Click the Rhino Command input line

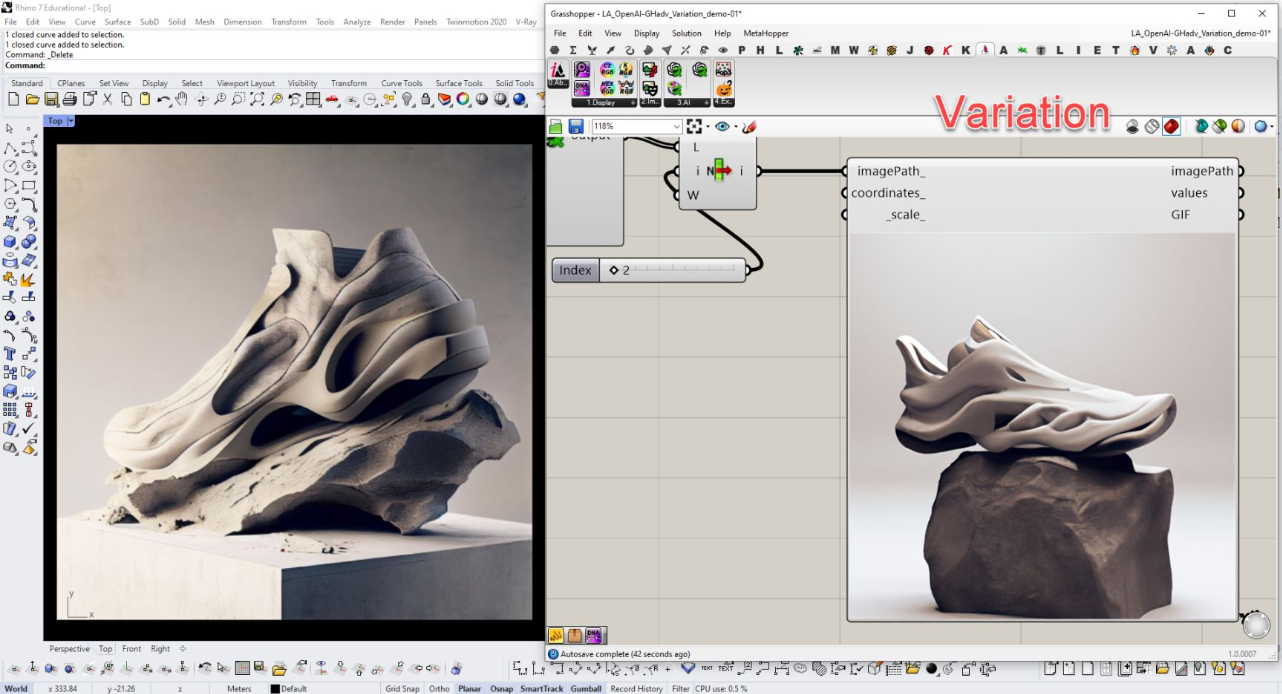pyautogui.click(x=270, y=65)
